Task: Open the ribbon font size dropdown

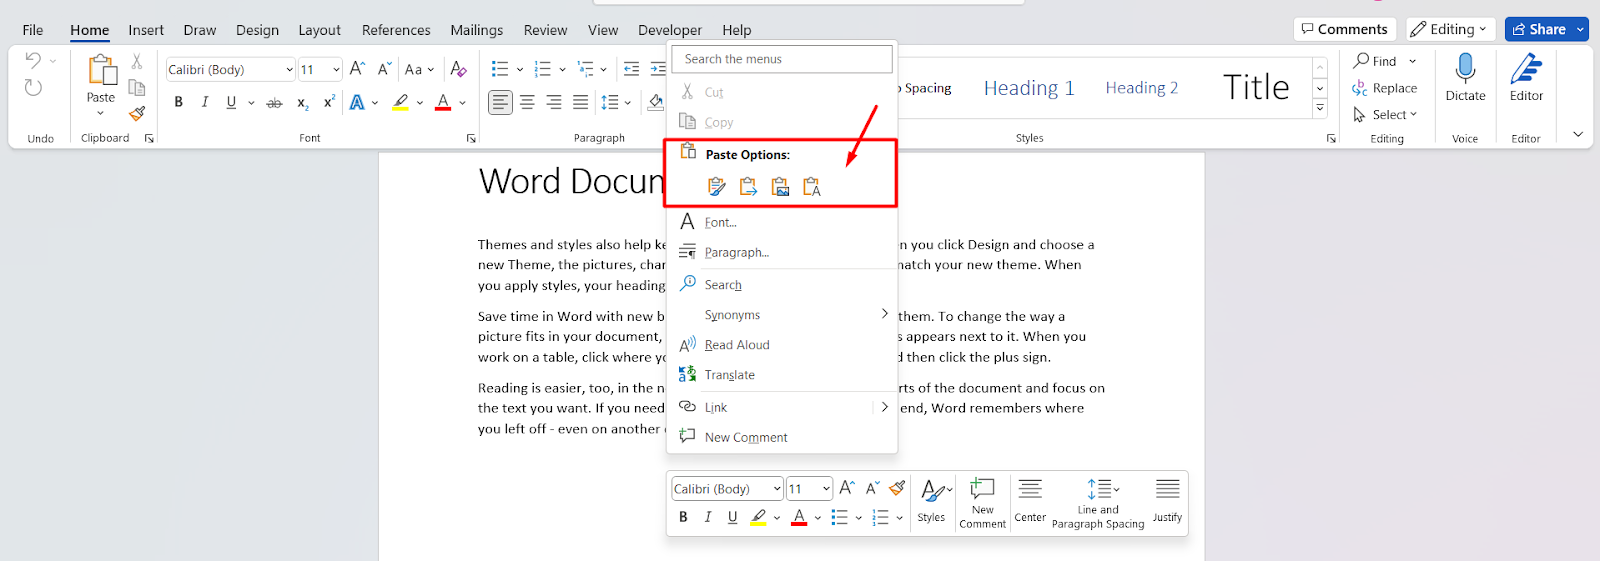Action: pyautogui.click(x=336, y=69)
